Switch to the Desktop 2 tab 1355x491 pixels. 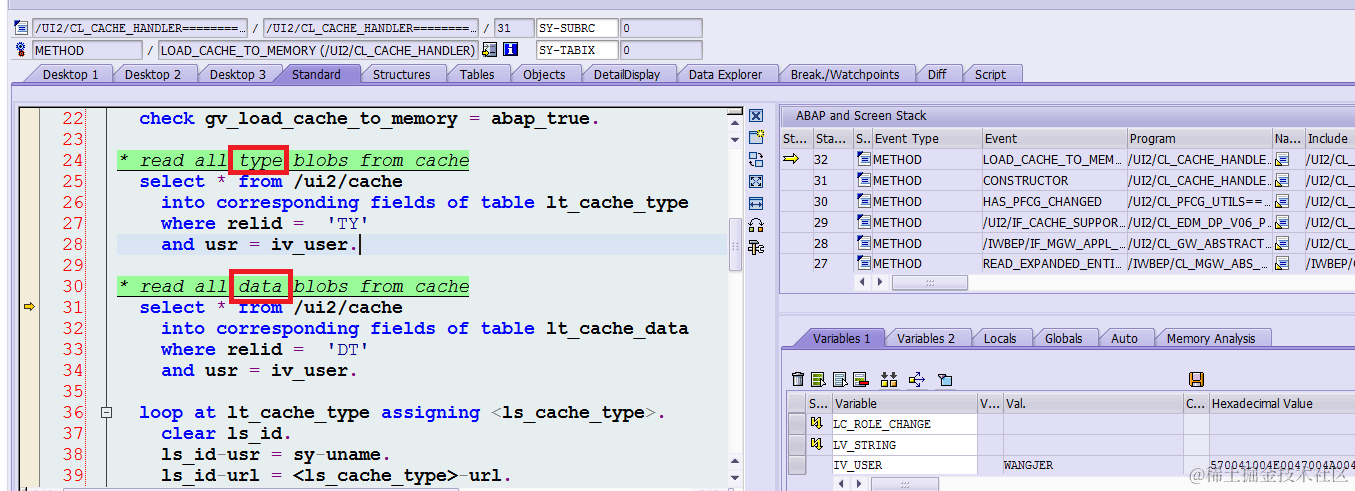pyautogui.click(x=153, y=74)
